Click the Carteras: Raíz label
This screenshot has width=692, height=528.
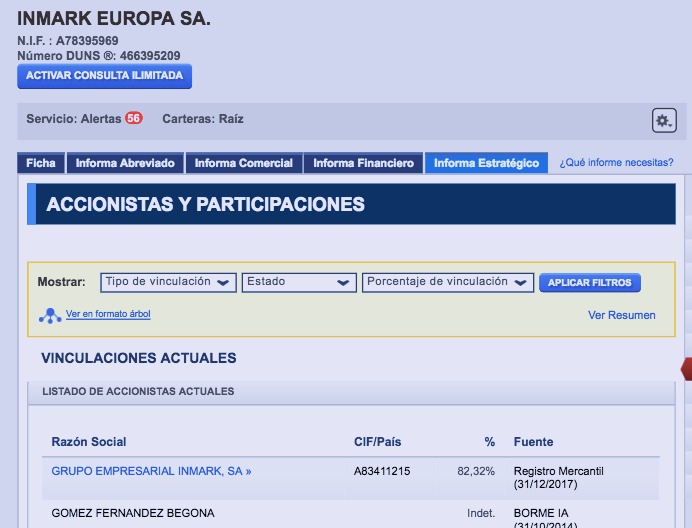(x=203, y=119)
